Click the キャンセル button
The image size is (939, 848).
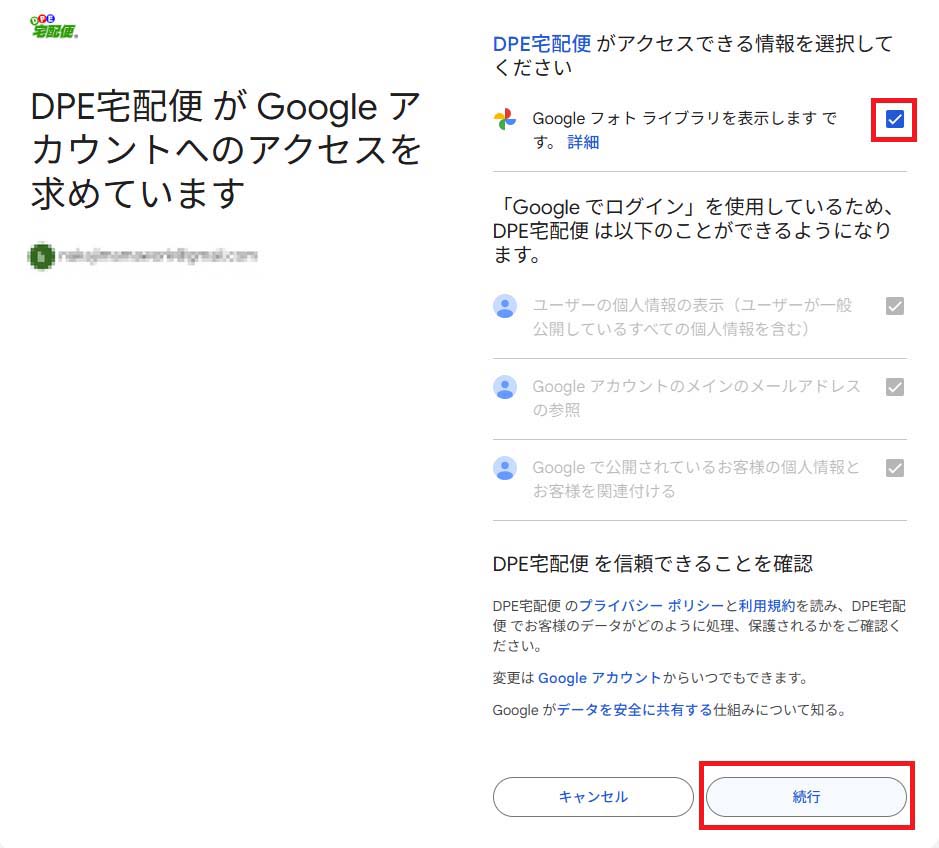pyautogui.click(x=593, y=796)
